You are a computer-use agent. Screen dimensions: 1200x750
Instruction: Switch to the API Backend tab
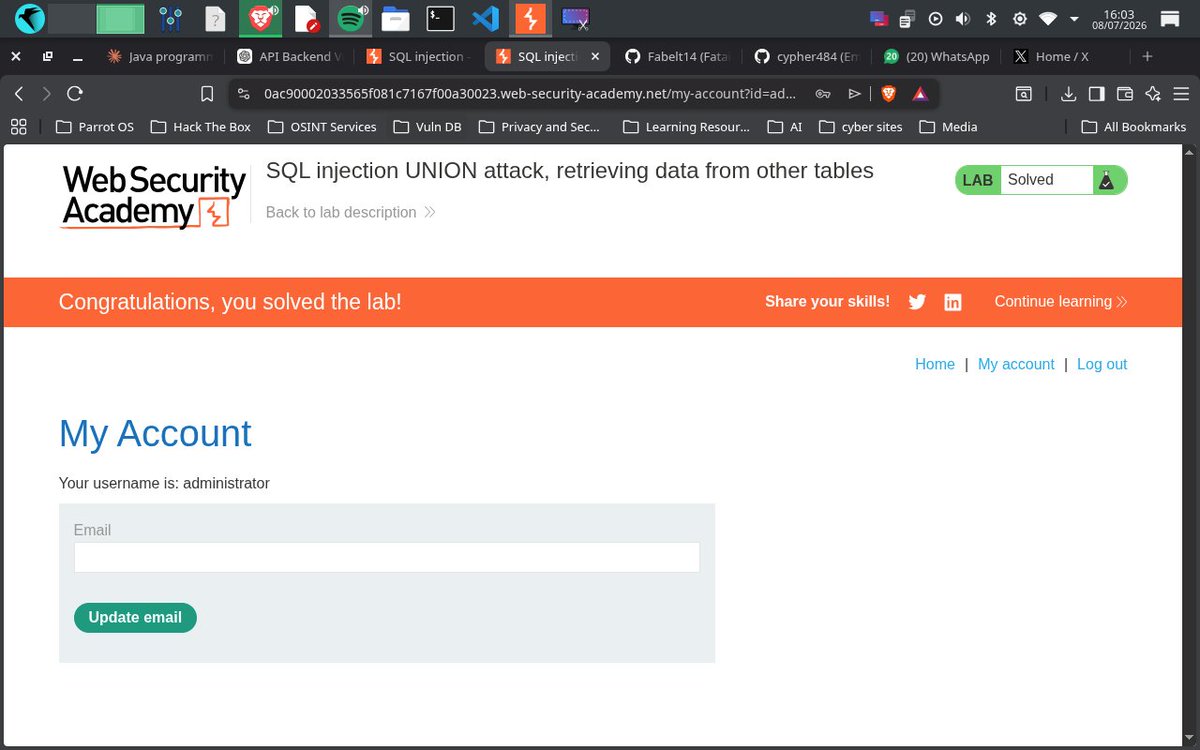pyautogui.click(x=290, y=56)
